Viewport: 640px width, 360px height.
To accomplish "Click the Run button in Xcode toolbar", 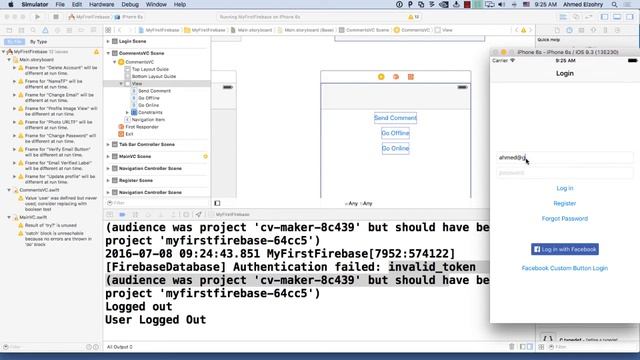I will click(38, 17).
